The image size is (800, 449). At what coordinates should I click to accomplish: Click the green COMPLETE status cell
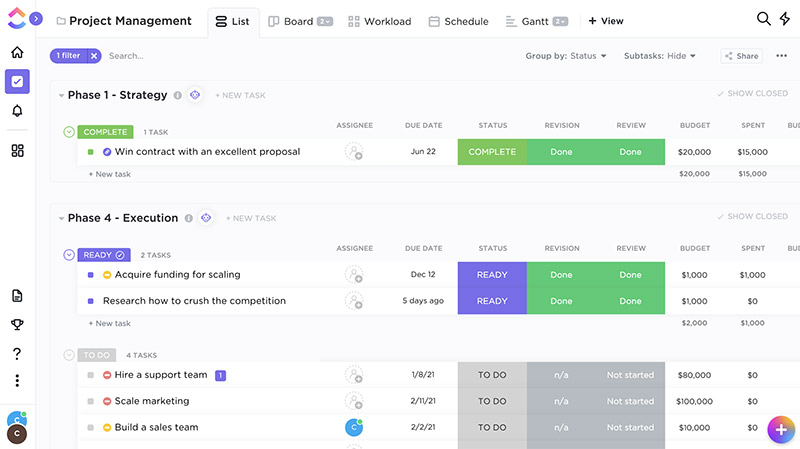coord(492,152)
